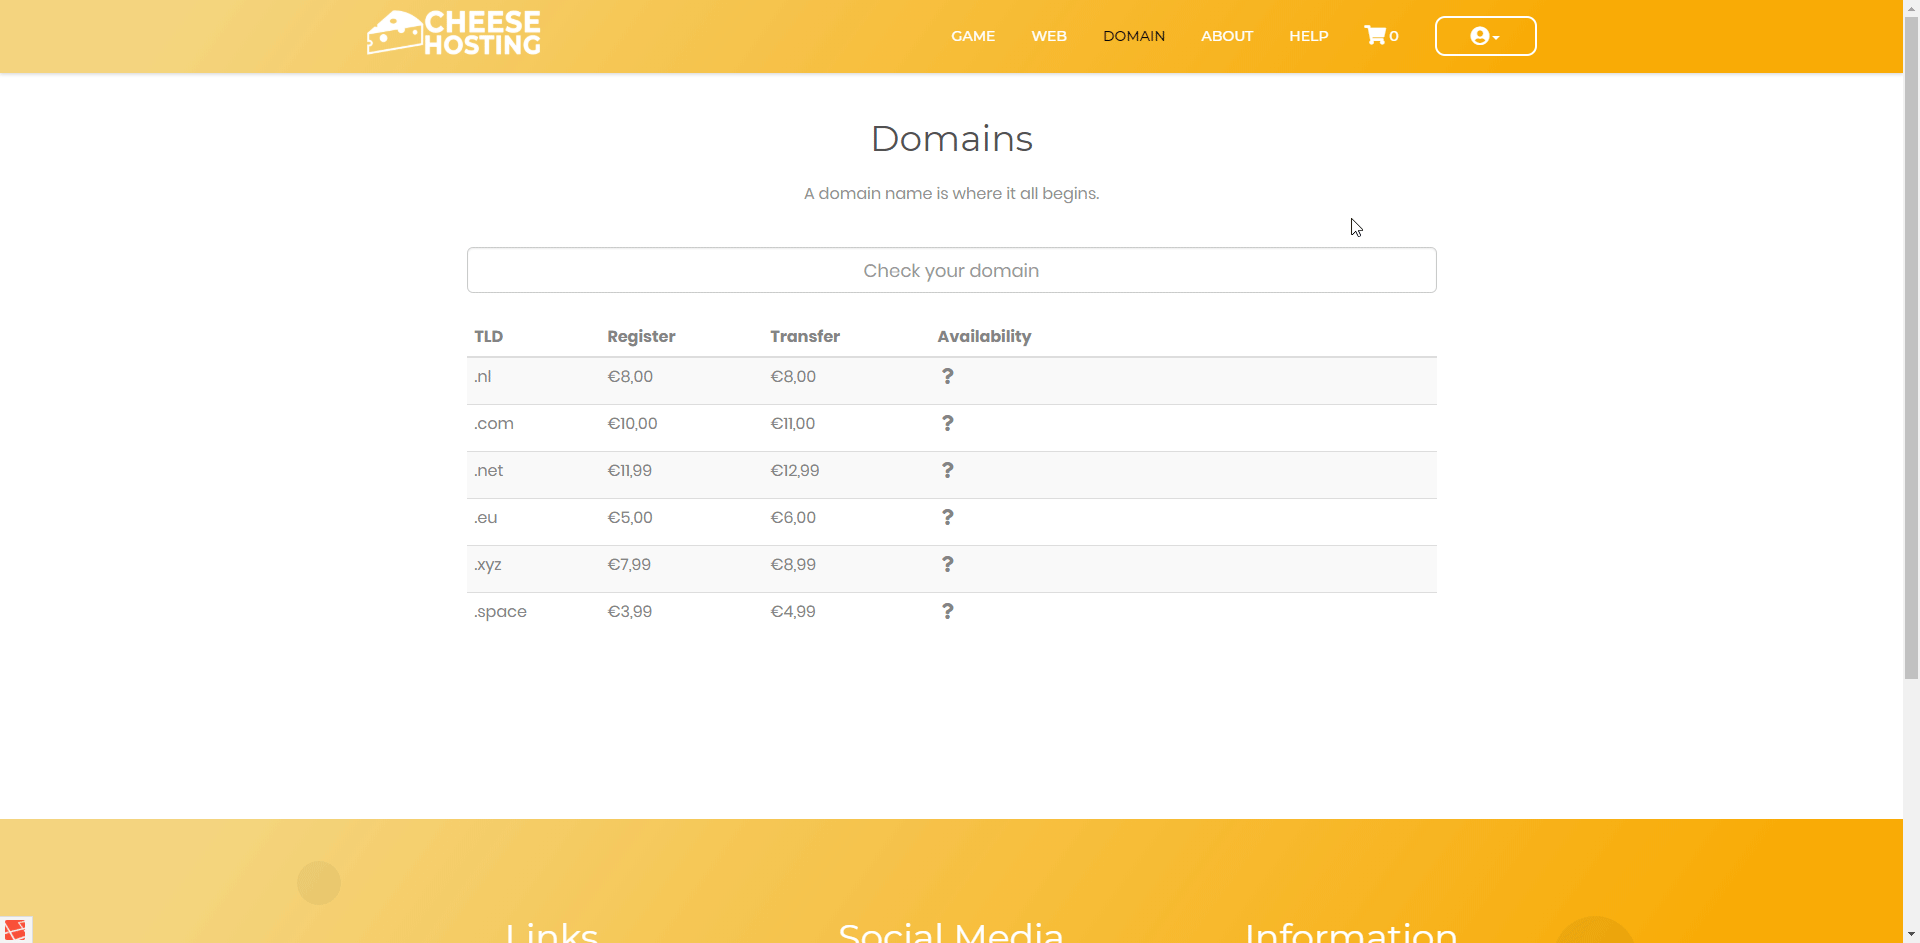
Task: Open the user account dropdown
Action: (x=1485, y=36)
